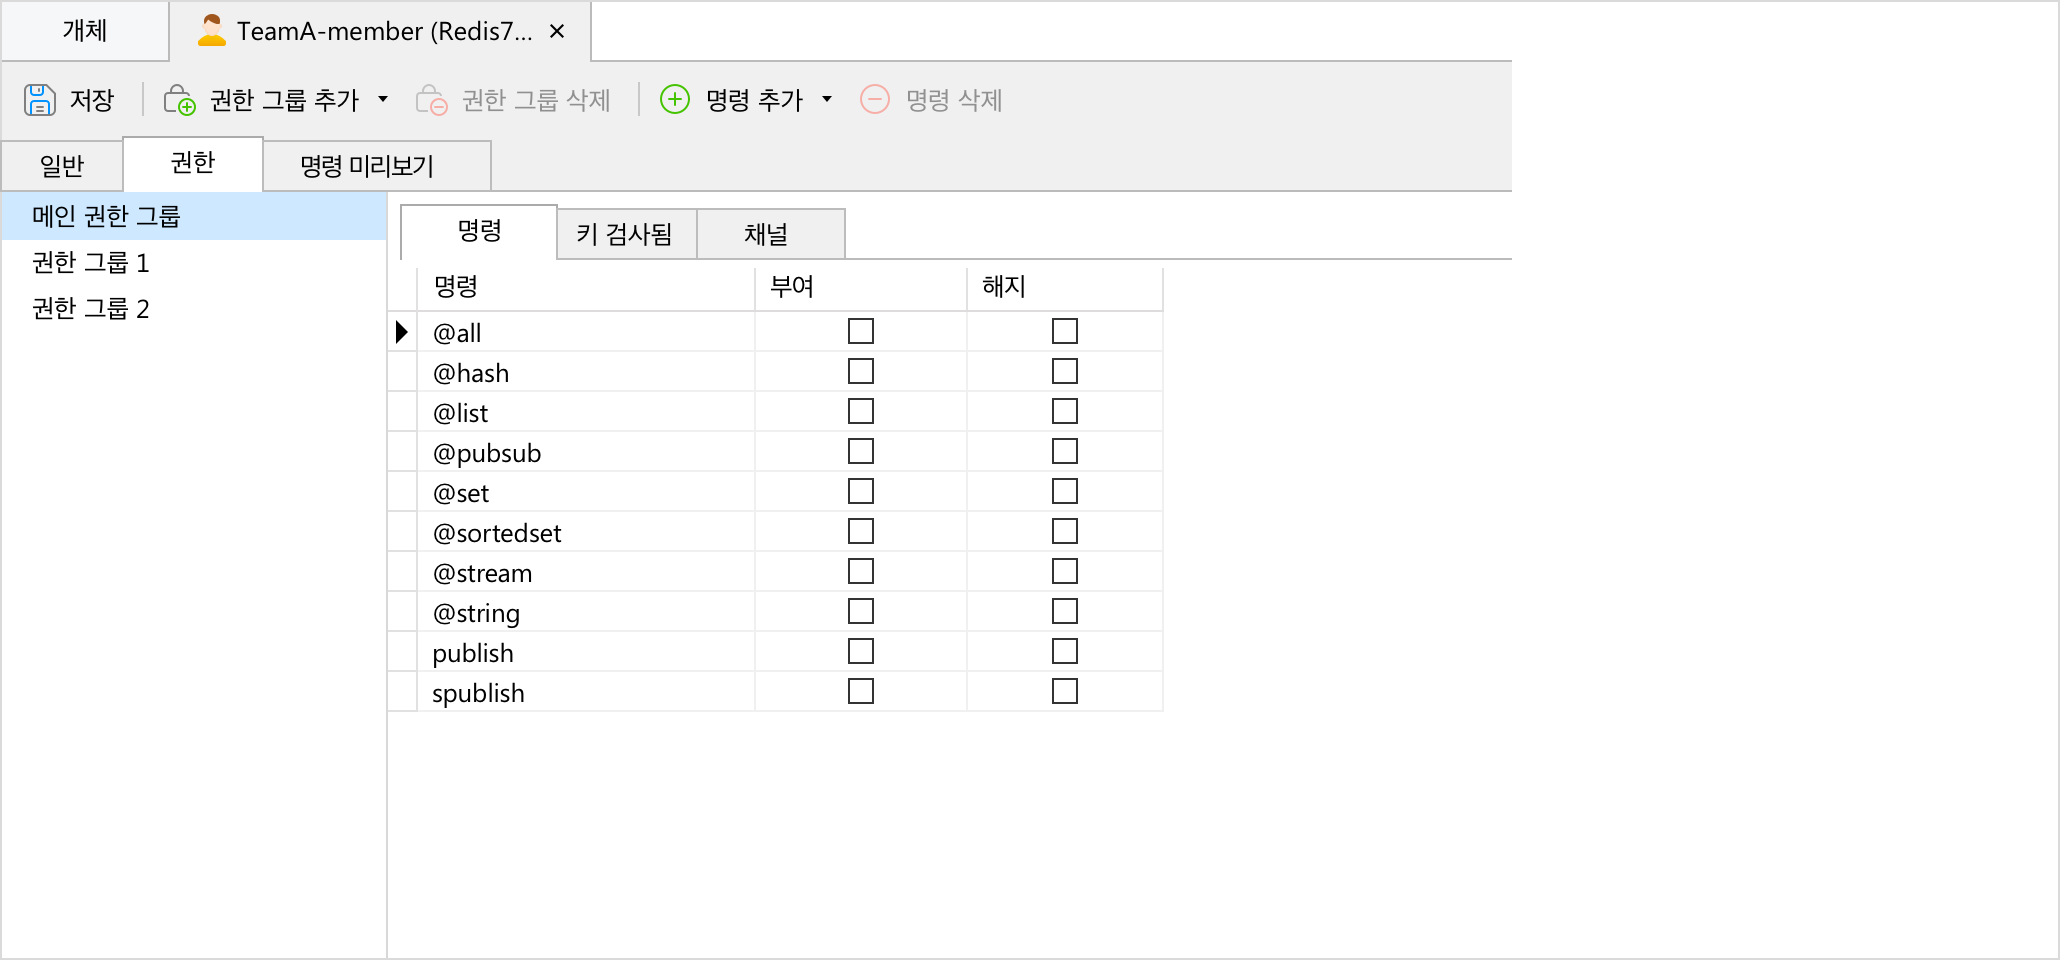Open the add permission group dropdown arrow
This screenshot has height=960, width=2060.
click(383, 100)
